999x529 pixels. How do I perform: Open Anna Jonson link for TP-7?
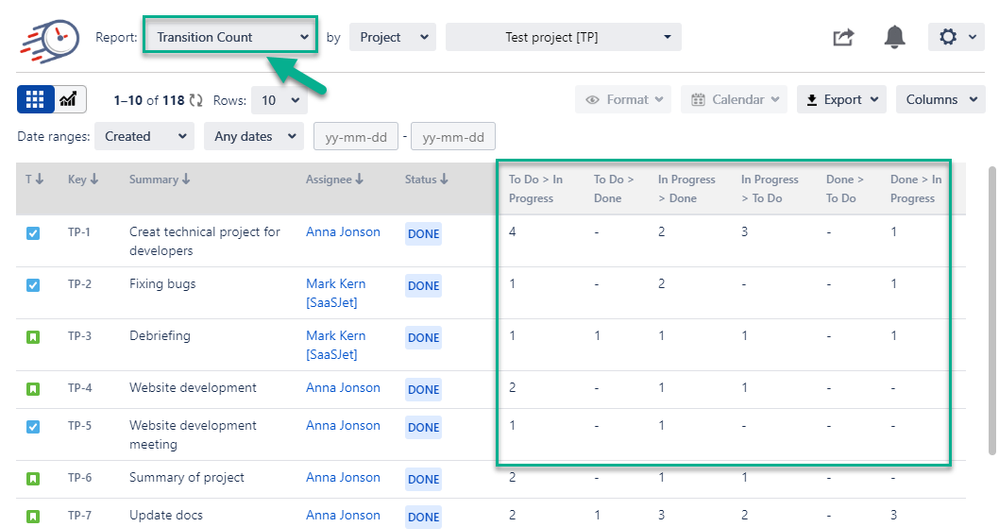pos(343,515)
